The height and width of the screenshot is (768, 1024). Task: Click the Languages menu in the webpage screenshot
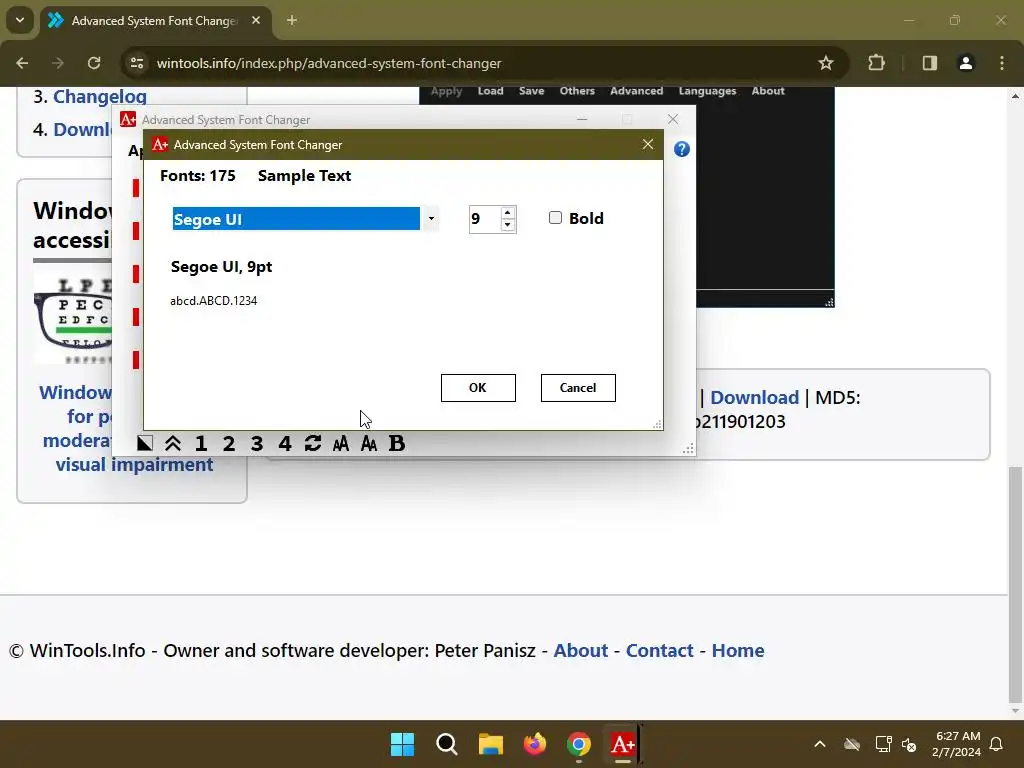(x=707, y=91)
